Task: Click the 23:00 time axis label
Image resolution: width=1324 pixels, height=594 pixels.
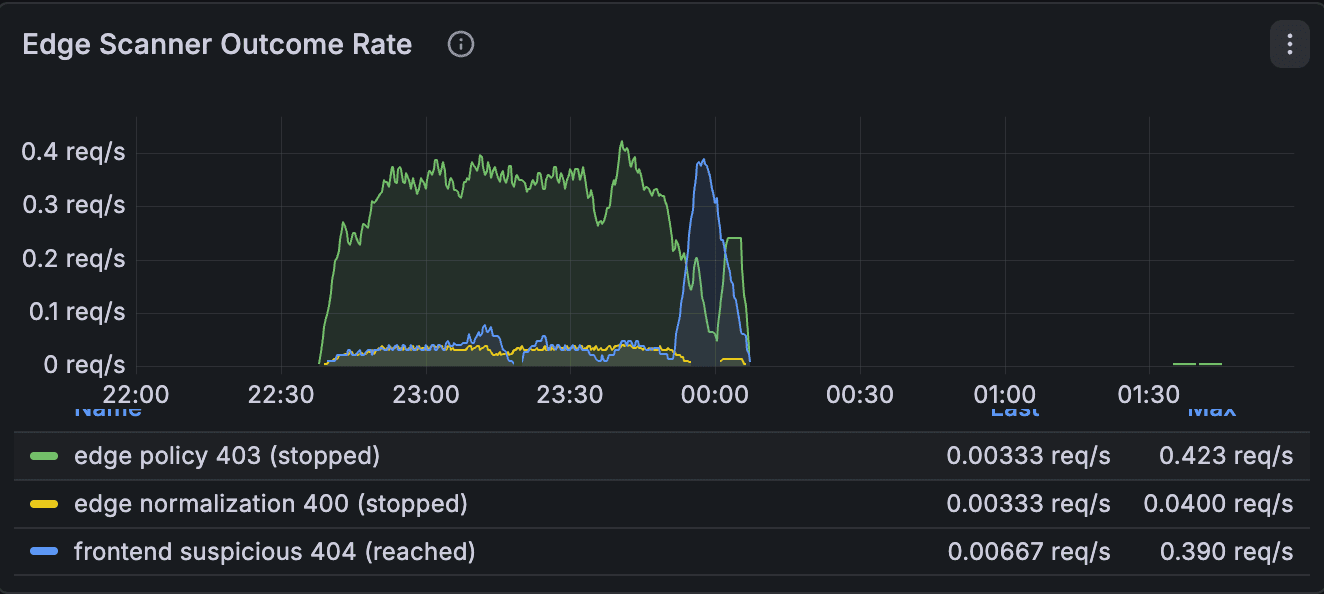Action: (x=427, y=394)
